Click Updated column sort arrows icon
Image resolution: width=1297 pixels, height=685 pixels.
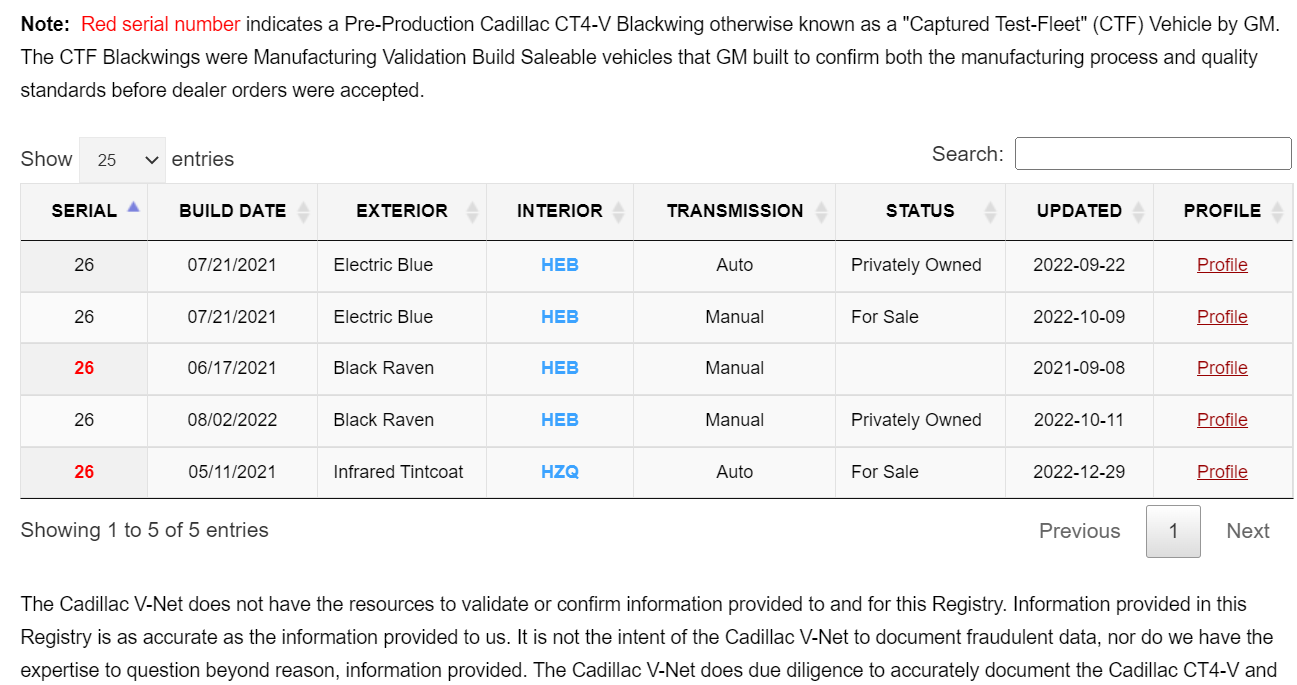[x=1139, y=211]
